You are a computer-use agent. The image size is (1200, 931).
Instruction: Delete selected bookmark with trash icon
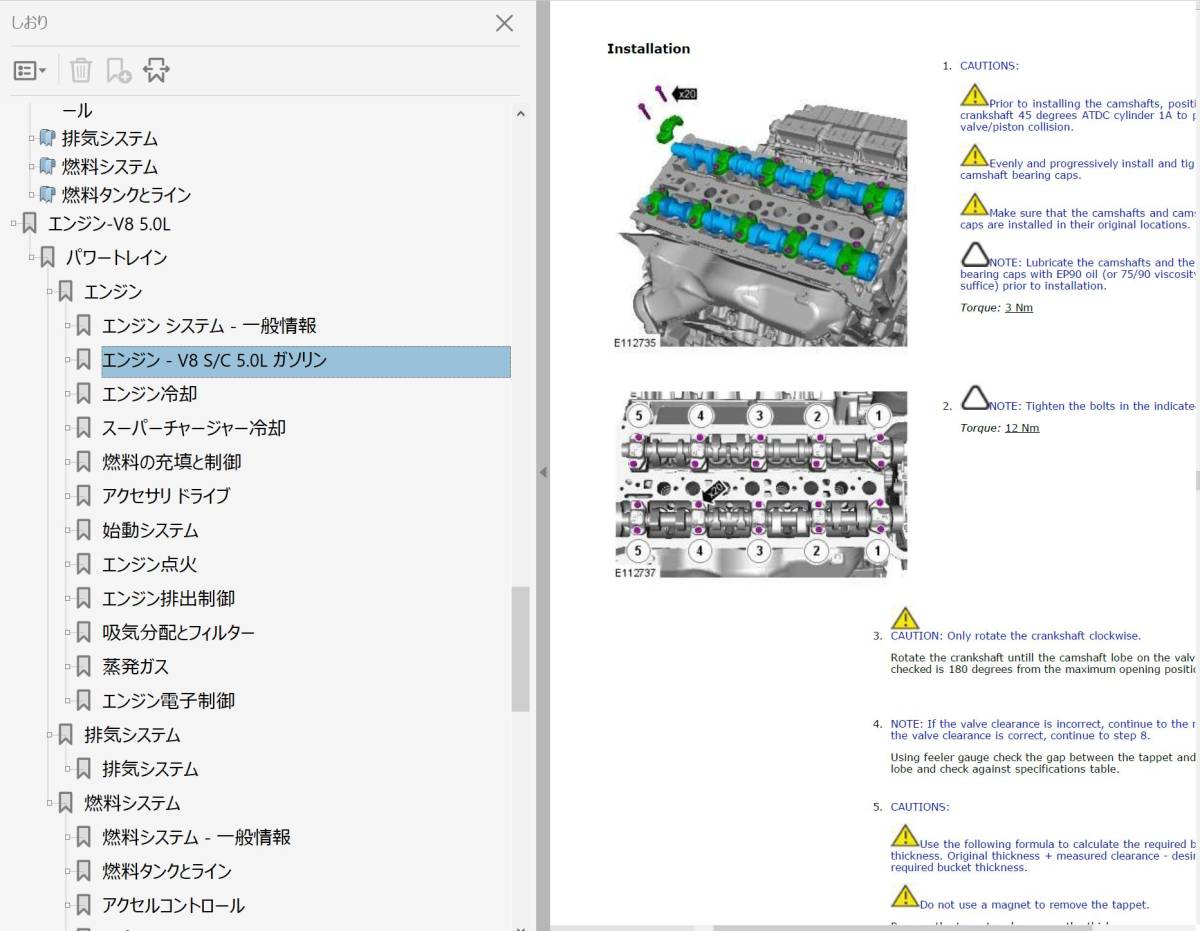[x=81, y=70]
